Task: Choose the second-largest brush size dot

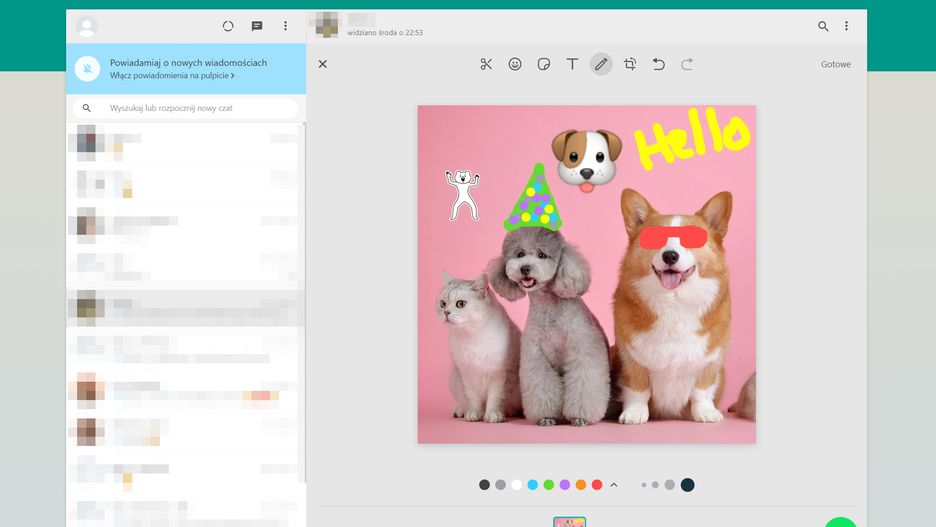Action: (670, 485)
